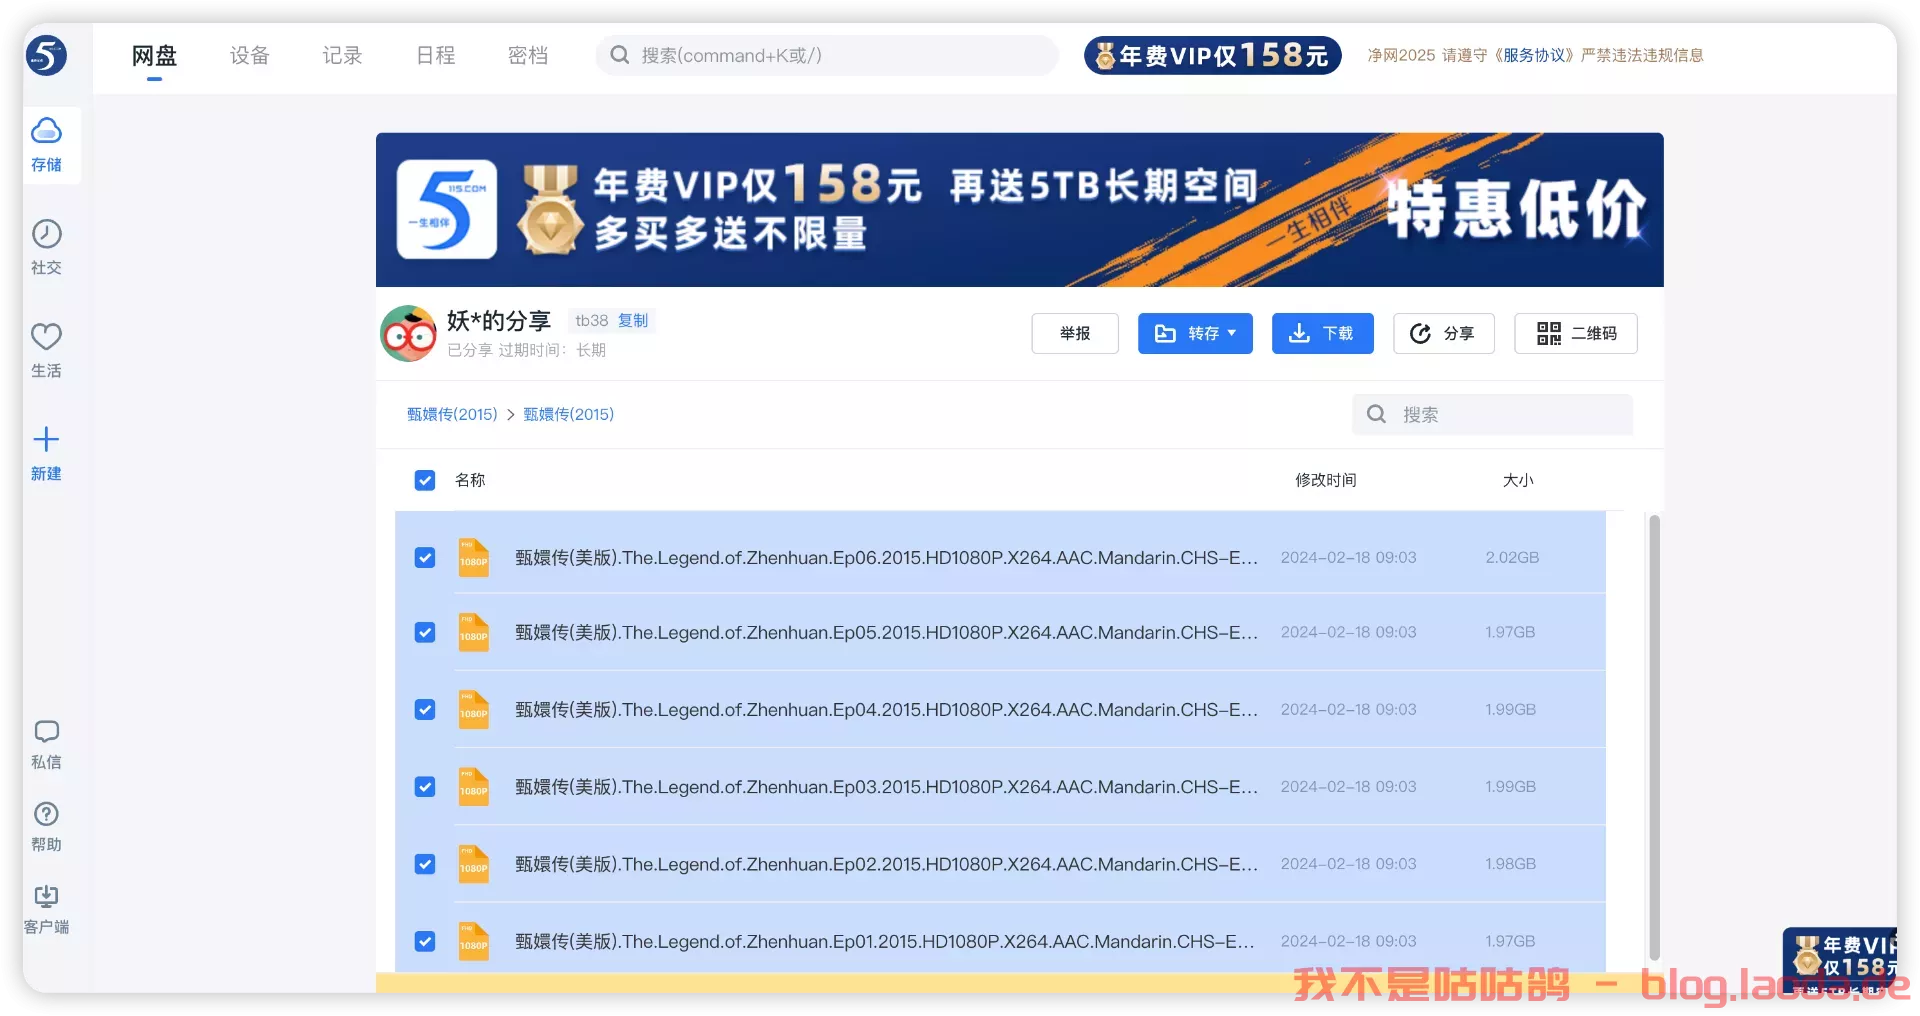Expand the 转存 dropdown button
The width and height of the screenshot is (1920, 1016).
click(x=1195, y=333)
